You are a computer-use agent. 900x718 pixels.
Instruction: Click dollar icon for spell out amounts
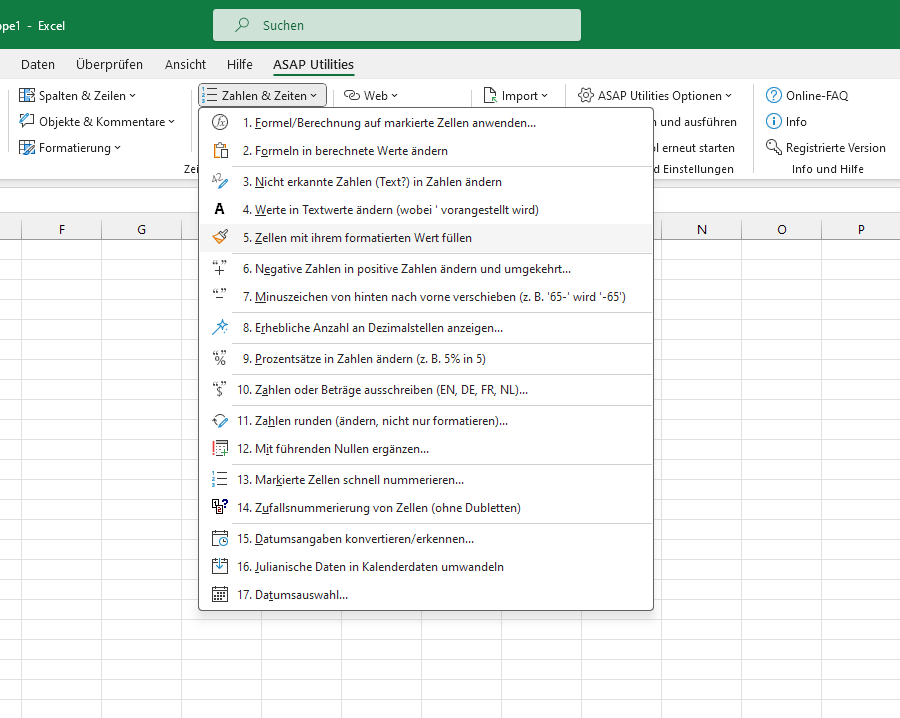(219, 389)
